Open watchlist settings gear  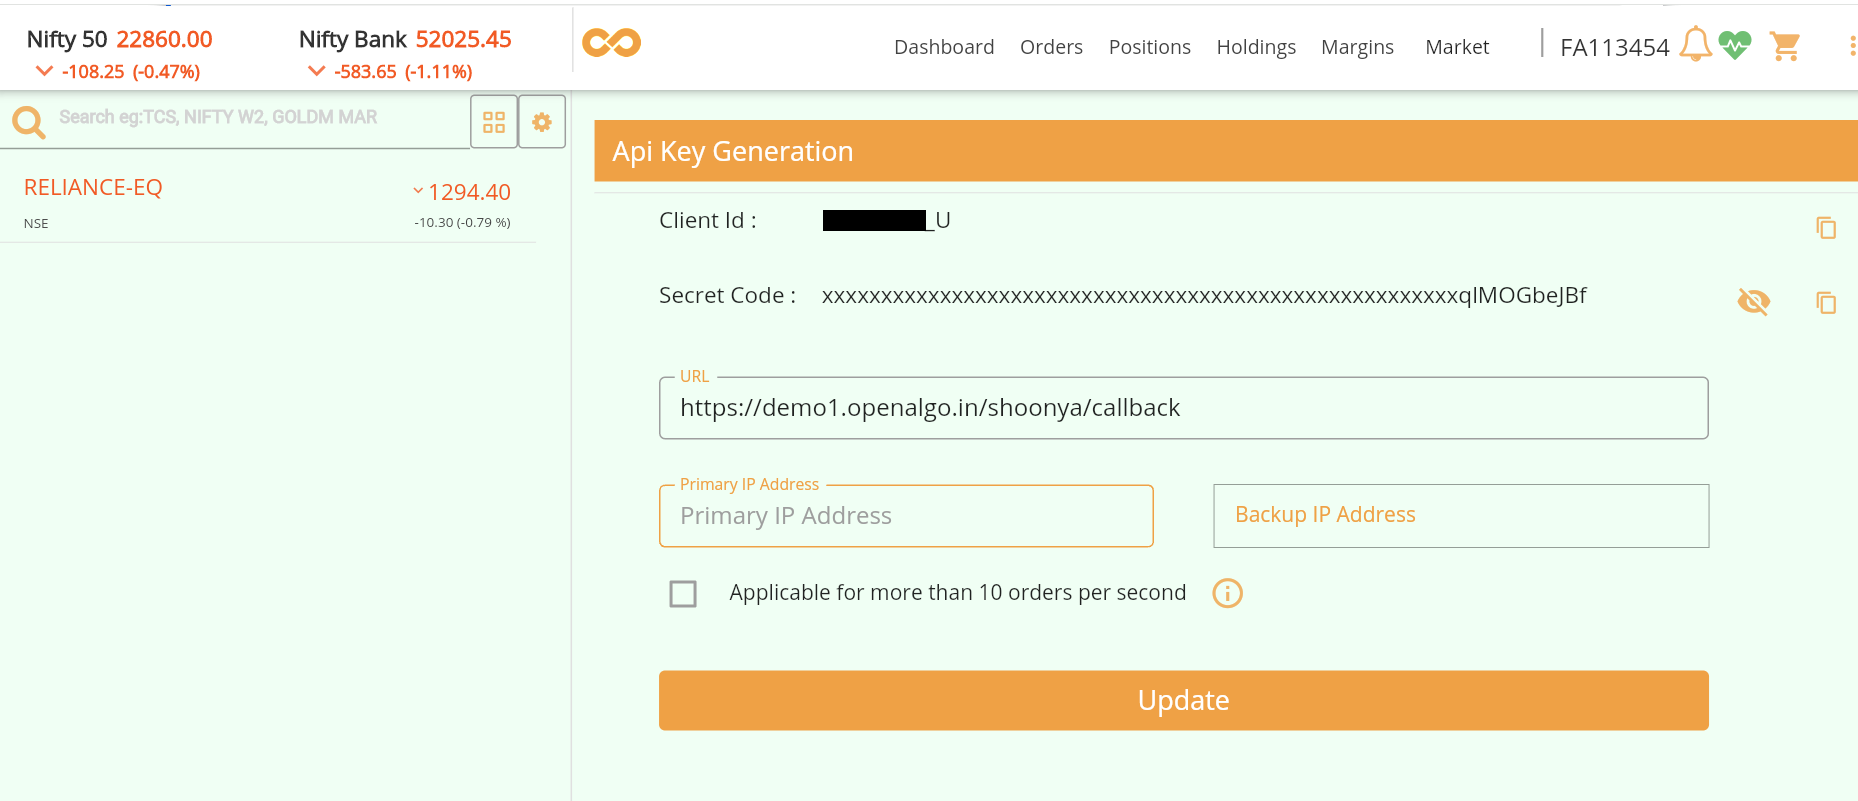click(542, 122)
